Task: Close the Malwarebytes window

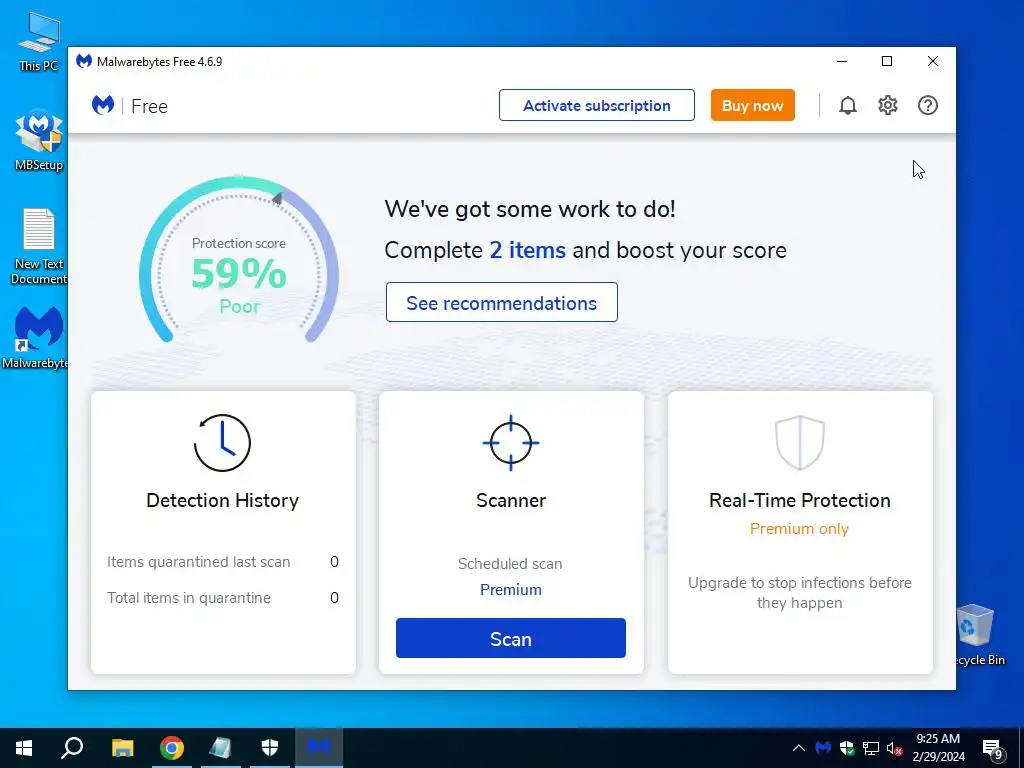Action: [933, 61]
